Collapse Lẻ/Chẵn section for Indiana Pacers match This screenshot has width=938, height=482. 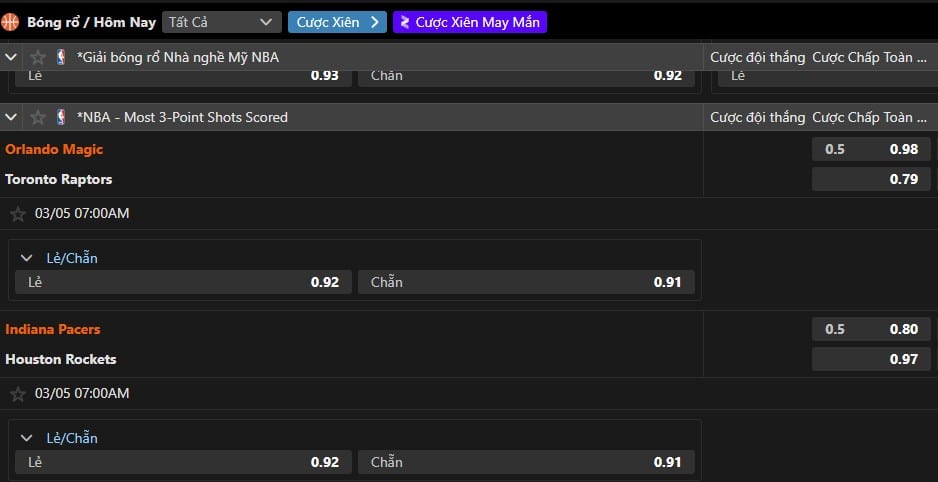coord(26,438)
